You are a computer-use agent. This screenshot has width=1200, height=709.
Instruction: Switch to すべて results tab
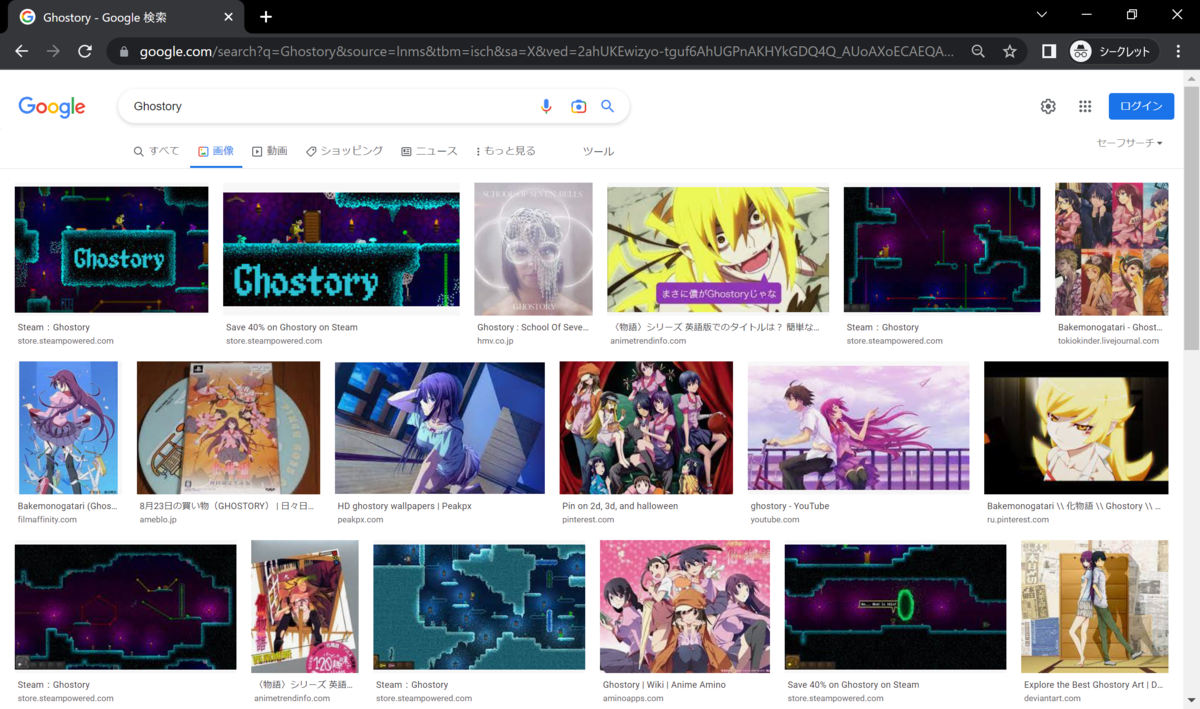tap(156, 151)
